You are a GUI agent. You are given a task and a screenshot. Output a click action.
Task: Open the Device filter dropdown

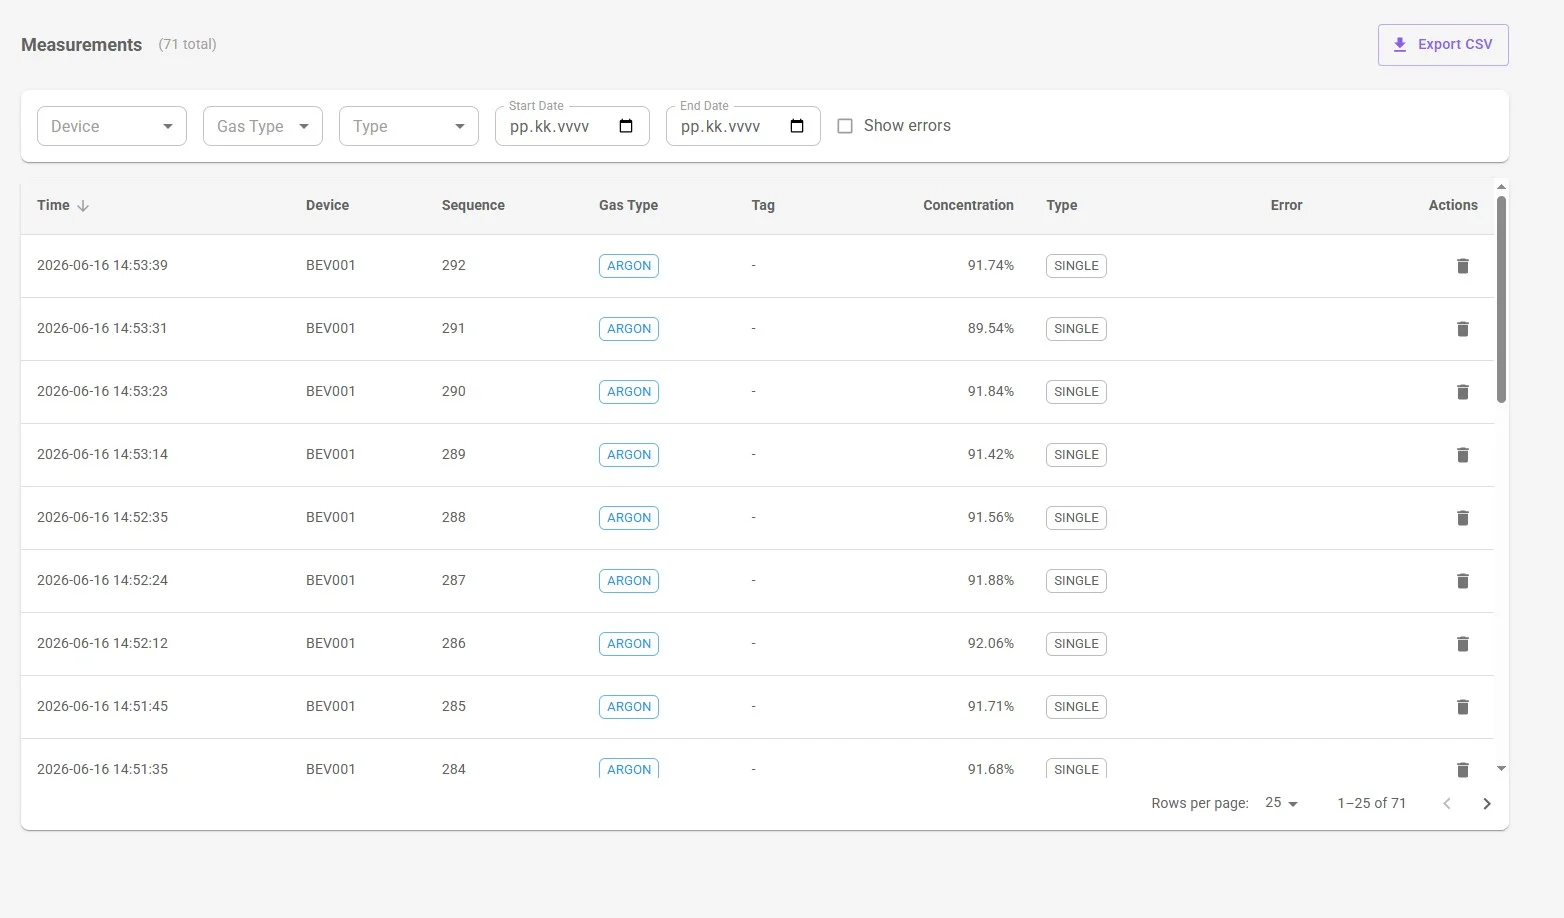point(112,126)
